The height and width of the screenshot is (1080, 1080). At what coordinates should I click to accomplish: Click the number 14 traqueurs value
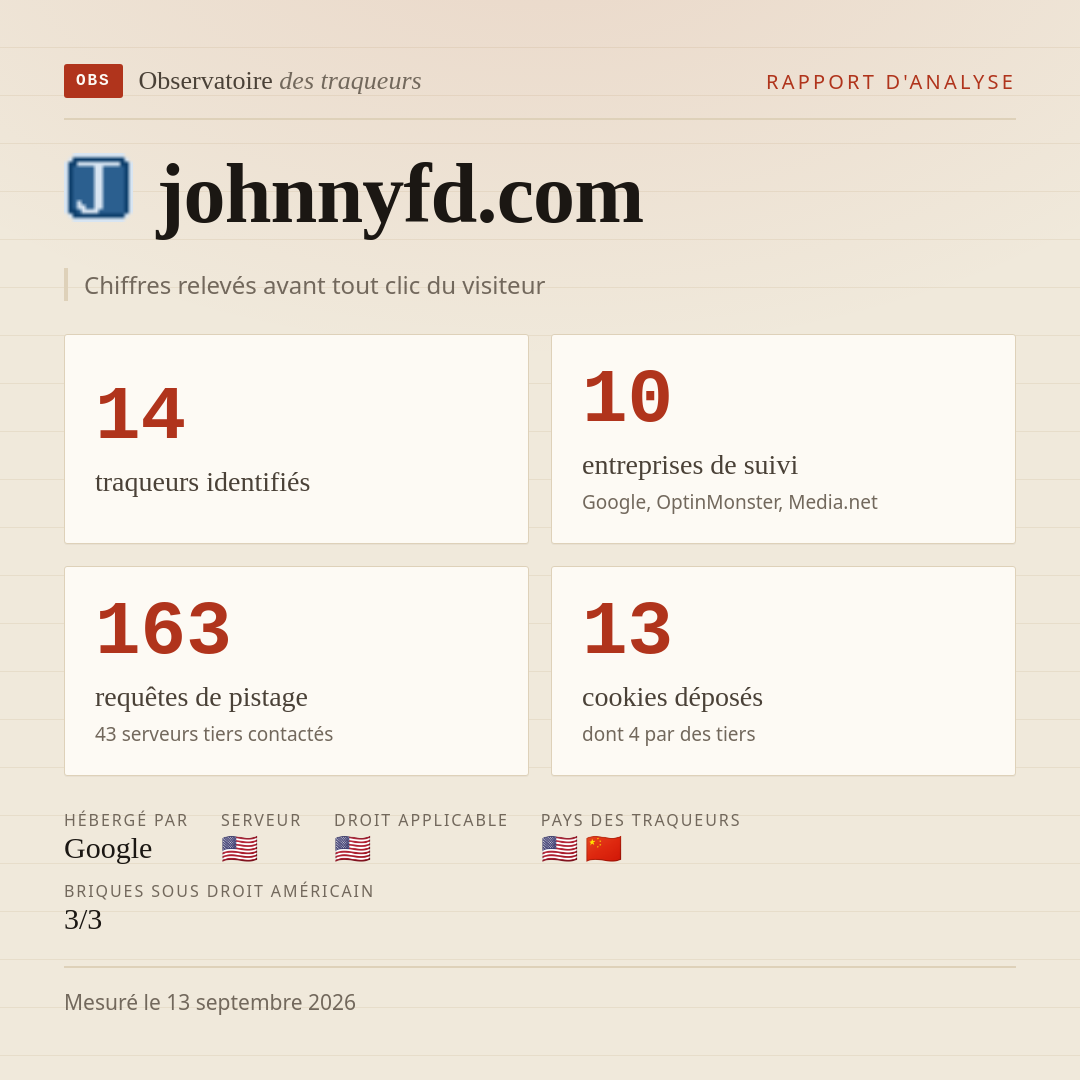(x=141, y=414)
